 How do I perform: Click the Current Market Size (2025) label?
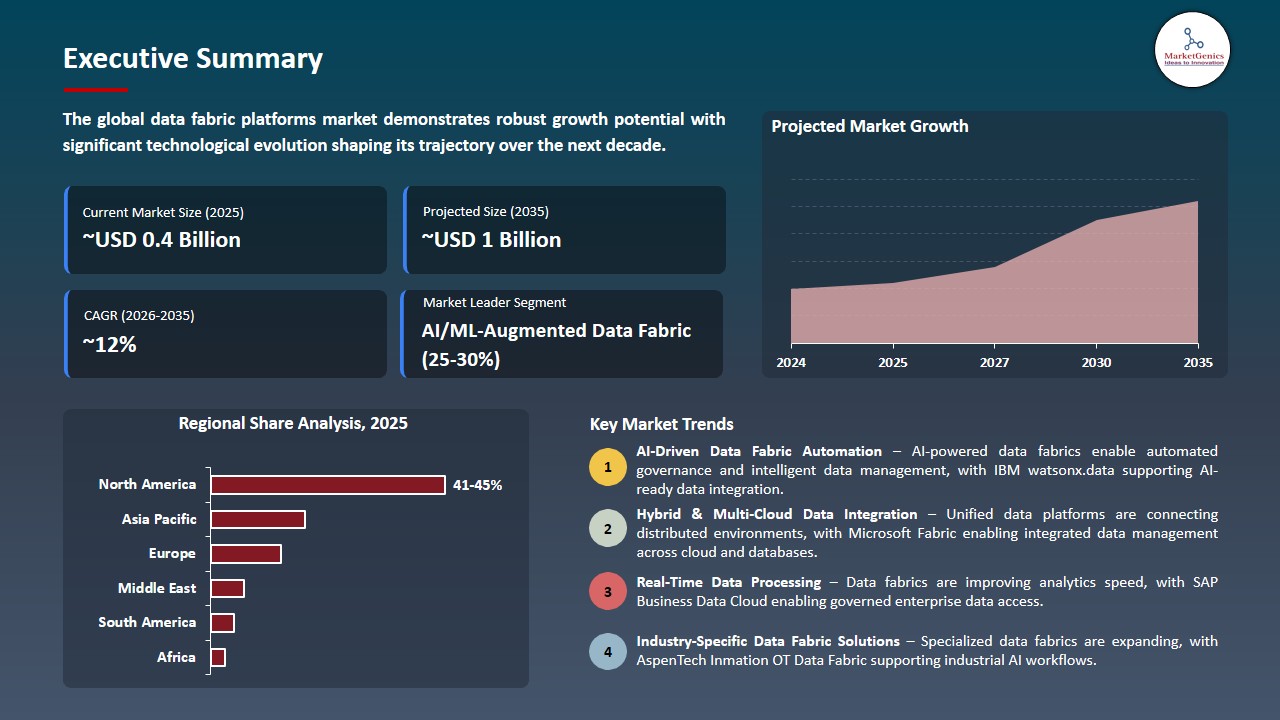point(163,212)
